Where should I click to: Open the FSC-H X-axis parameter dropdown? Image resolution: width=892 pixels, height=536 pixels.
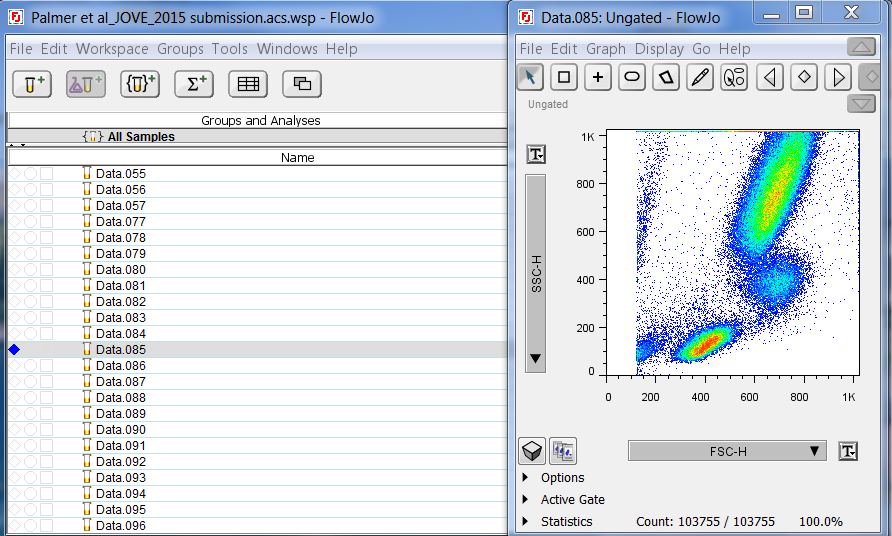pos(727,451)
